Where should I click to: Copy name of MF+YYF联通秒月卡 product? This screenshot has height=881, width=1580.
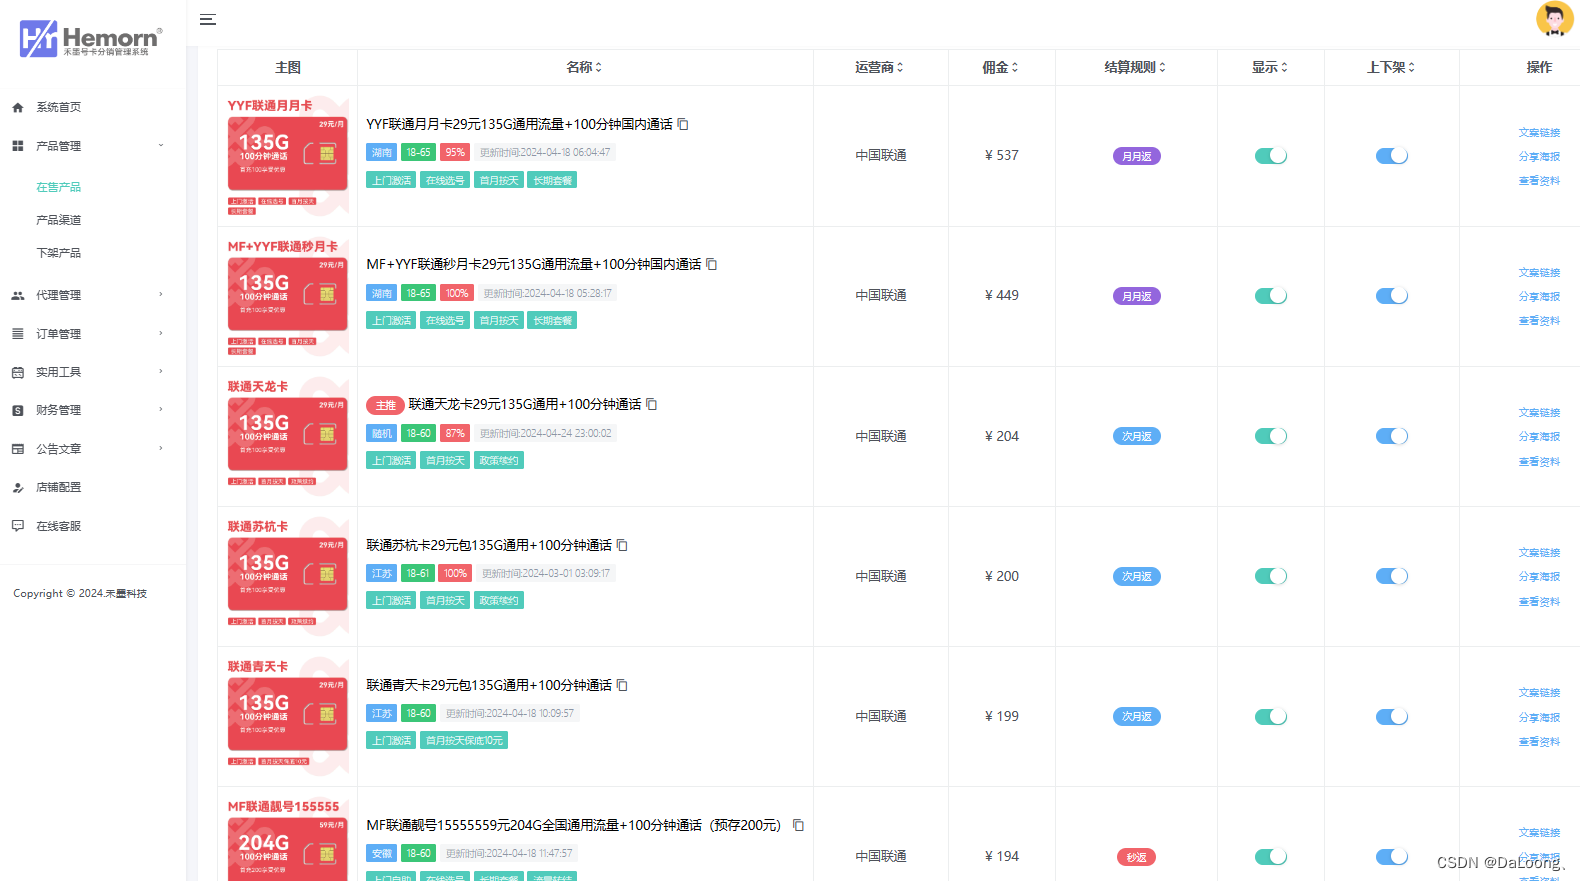[x=712, y=264]
